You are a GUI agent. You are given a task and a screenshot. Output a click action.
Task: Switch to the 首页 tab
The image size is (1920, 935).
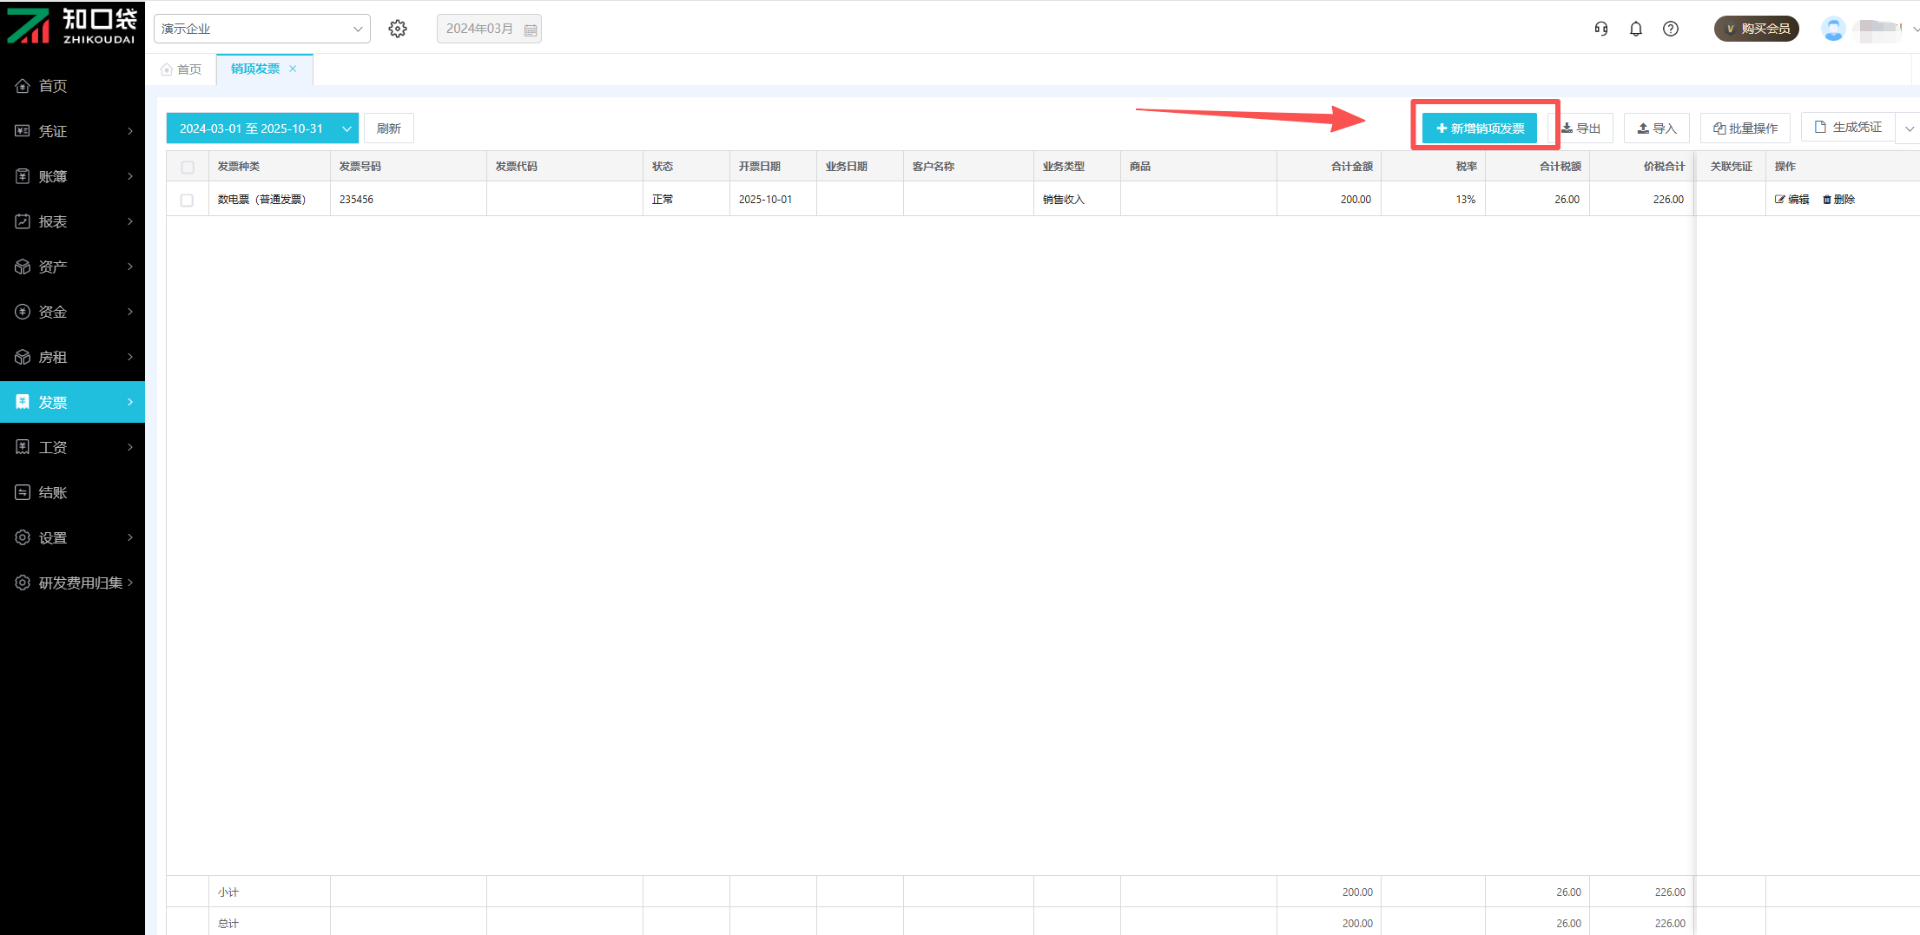point(182,69)
